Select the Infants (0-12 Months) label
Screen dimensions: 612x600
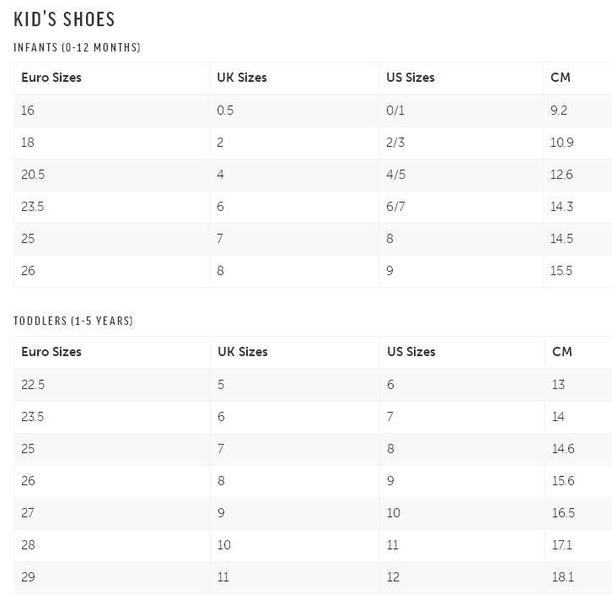click(x=77, y=48)
